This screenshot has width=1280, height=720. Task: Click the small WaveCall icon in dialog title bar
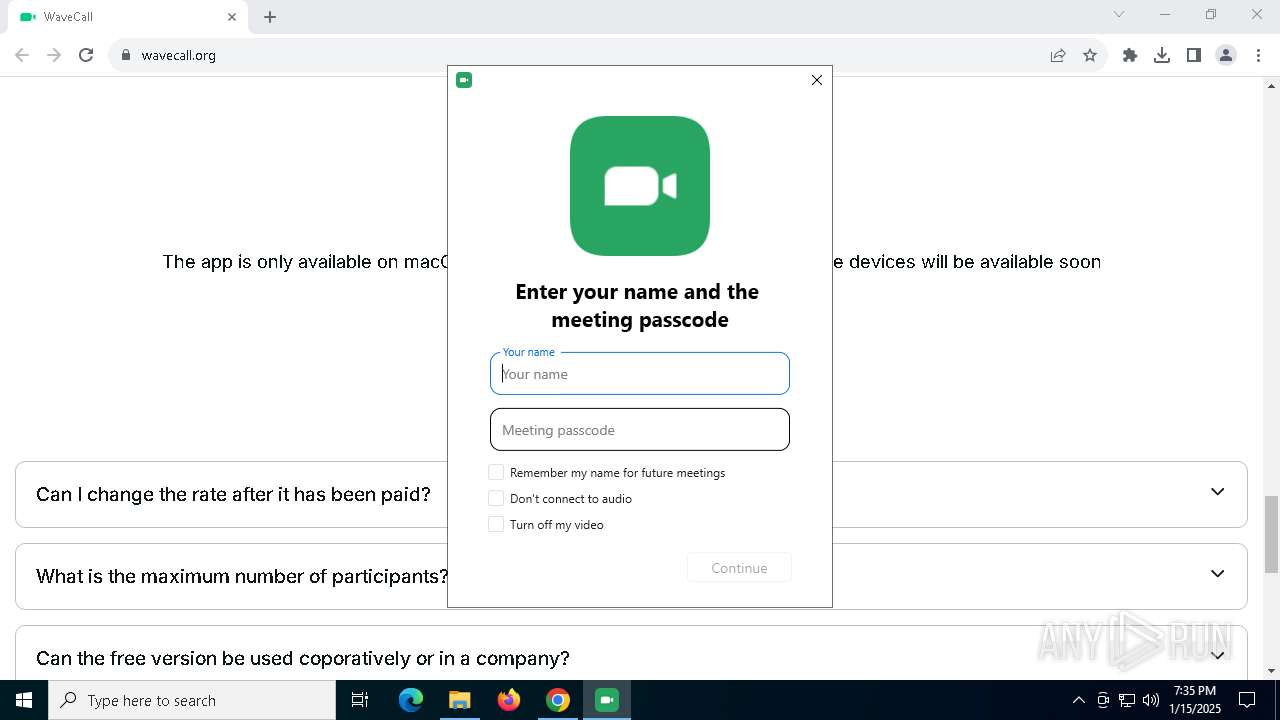[x=464, y=80]
